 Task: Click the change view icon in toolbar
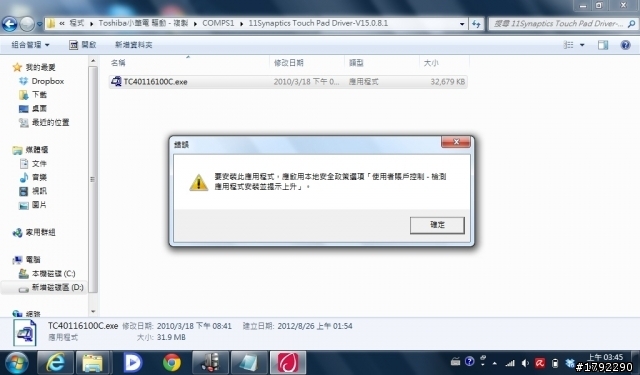(568, 45)
